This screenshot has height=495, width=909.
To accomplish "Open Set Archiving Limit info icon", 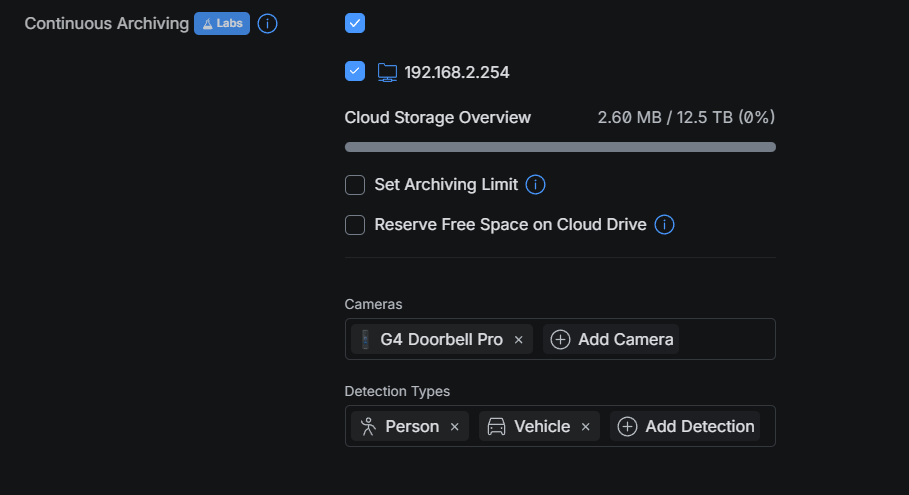I will coord(535,185).
